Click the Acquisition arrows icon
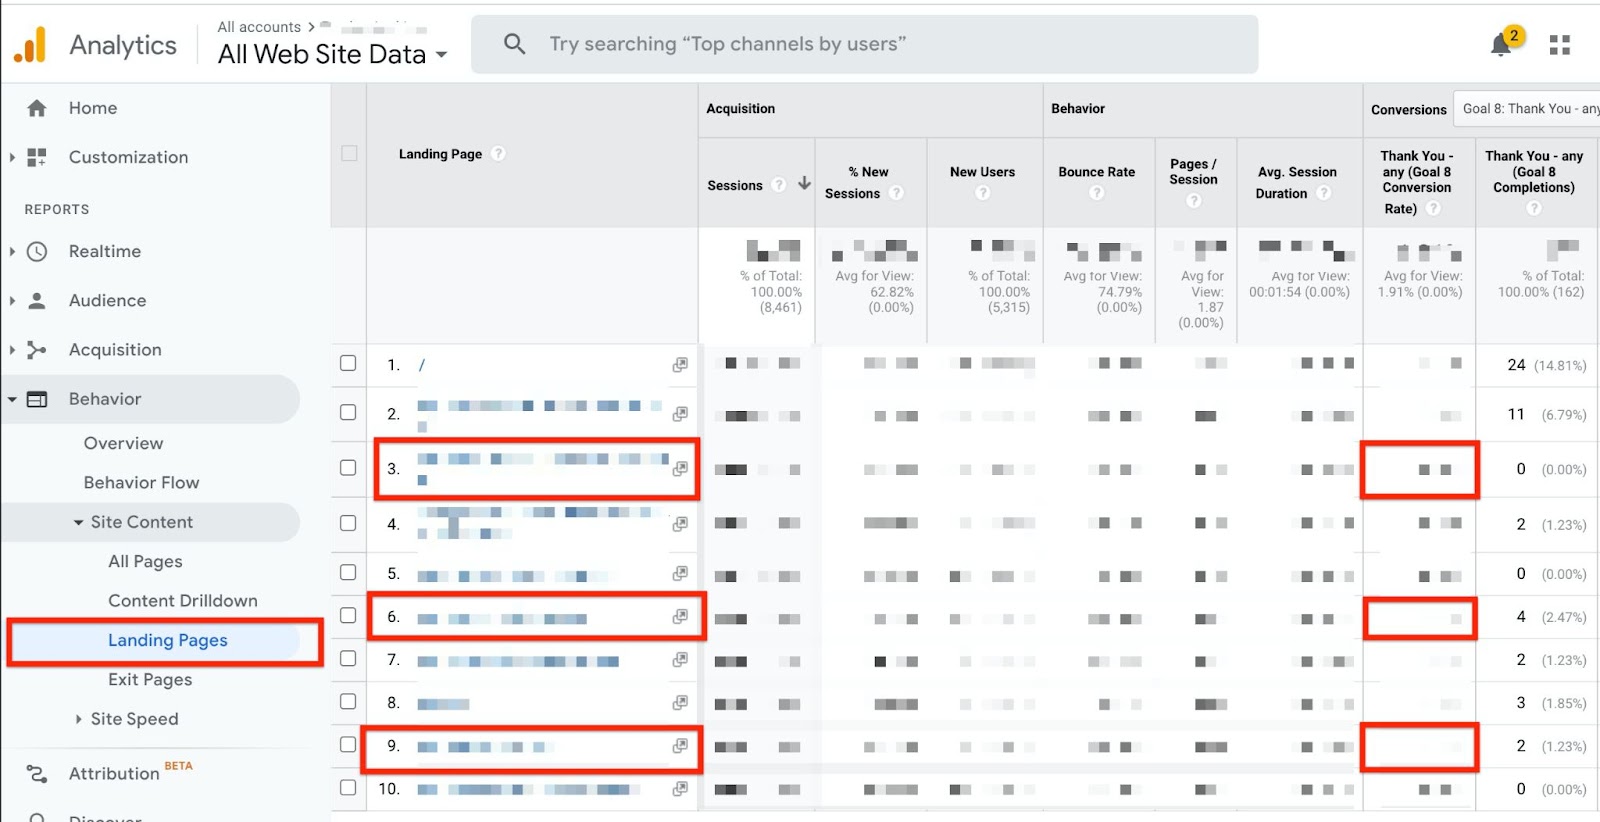Viewport: 1600px width, 822px height. click(x=37, y=349)
